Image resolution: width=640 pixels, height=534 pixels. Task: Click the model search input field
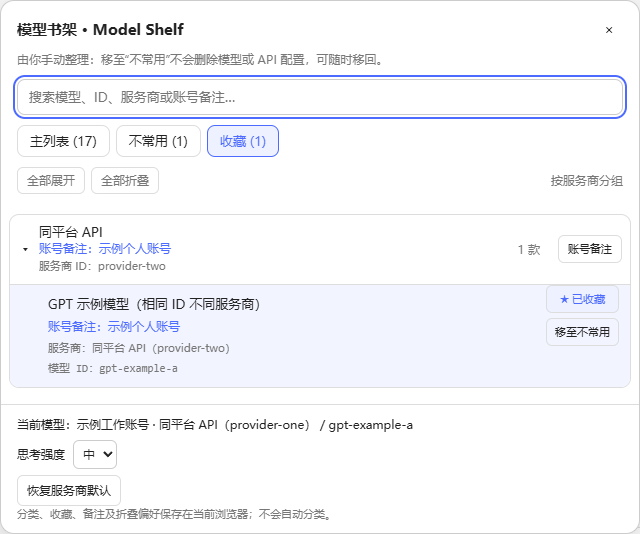pos(320,97)
